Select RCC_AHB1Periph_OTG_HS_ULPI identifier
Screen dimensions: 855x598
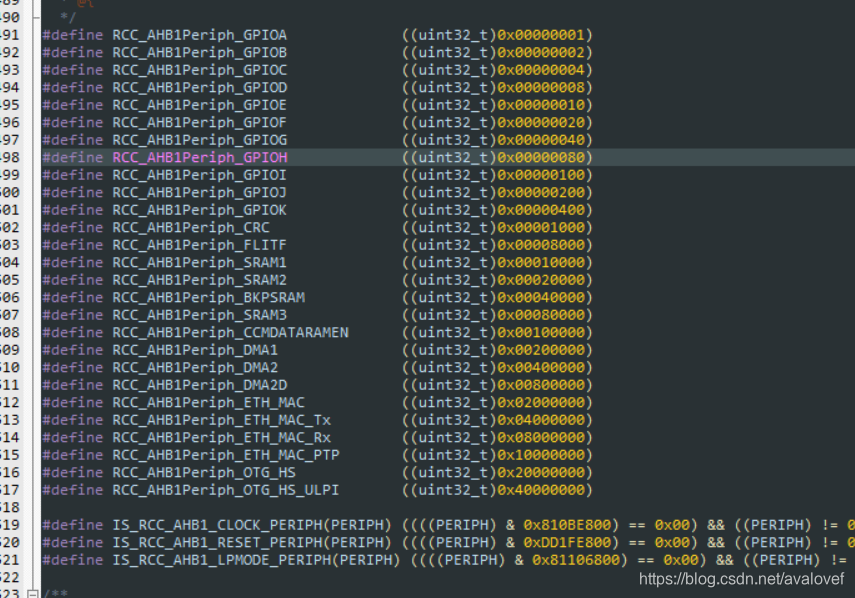click(226, 490)
